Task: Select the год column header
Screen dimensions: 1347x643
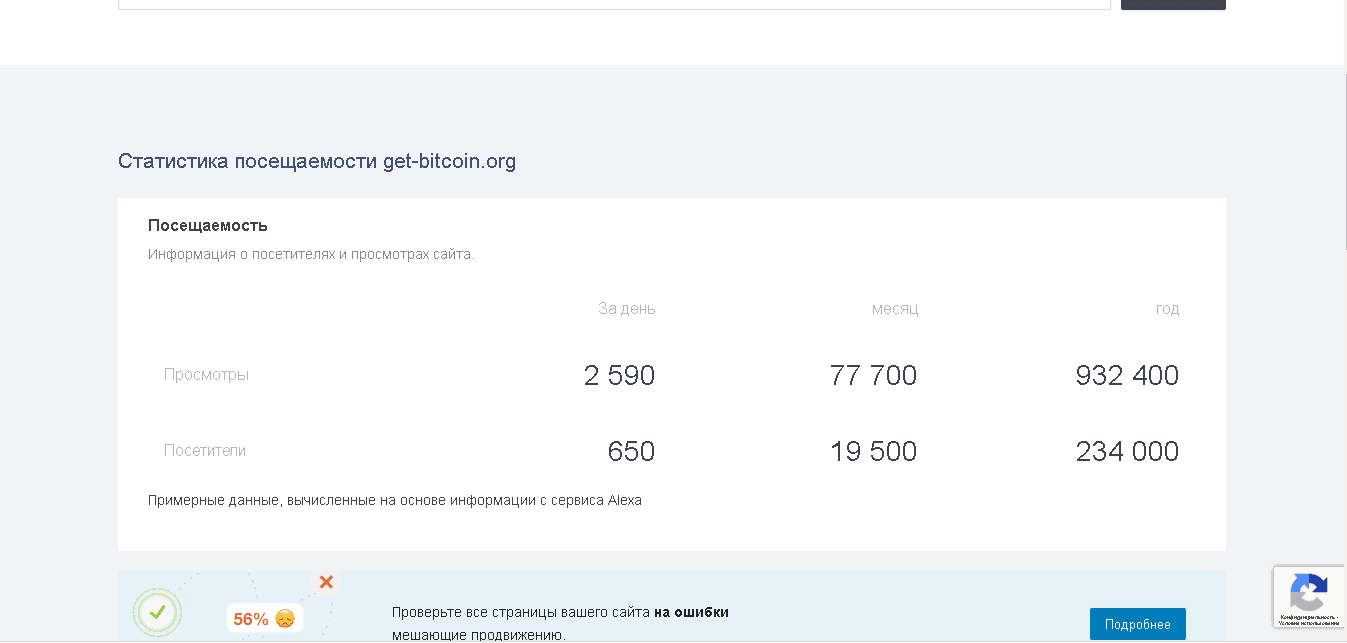Action: pyautogui.click(x=1167, y=309)
